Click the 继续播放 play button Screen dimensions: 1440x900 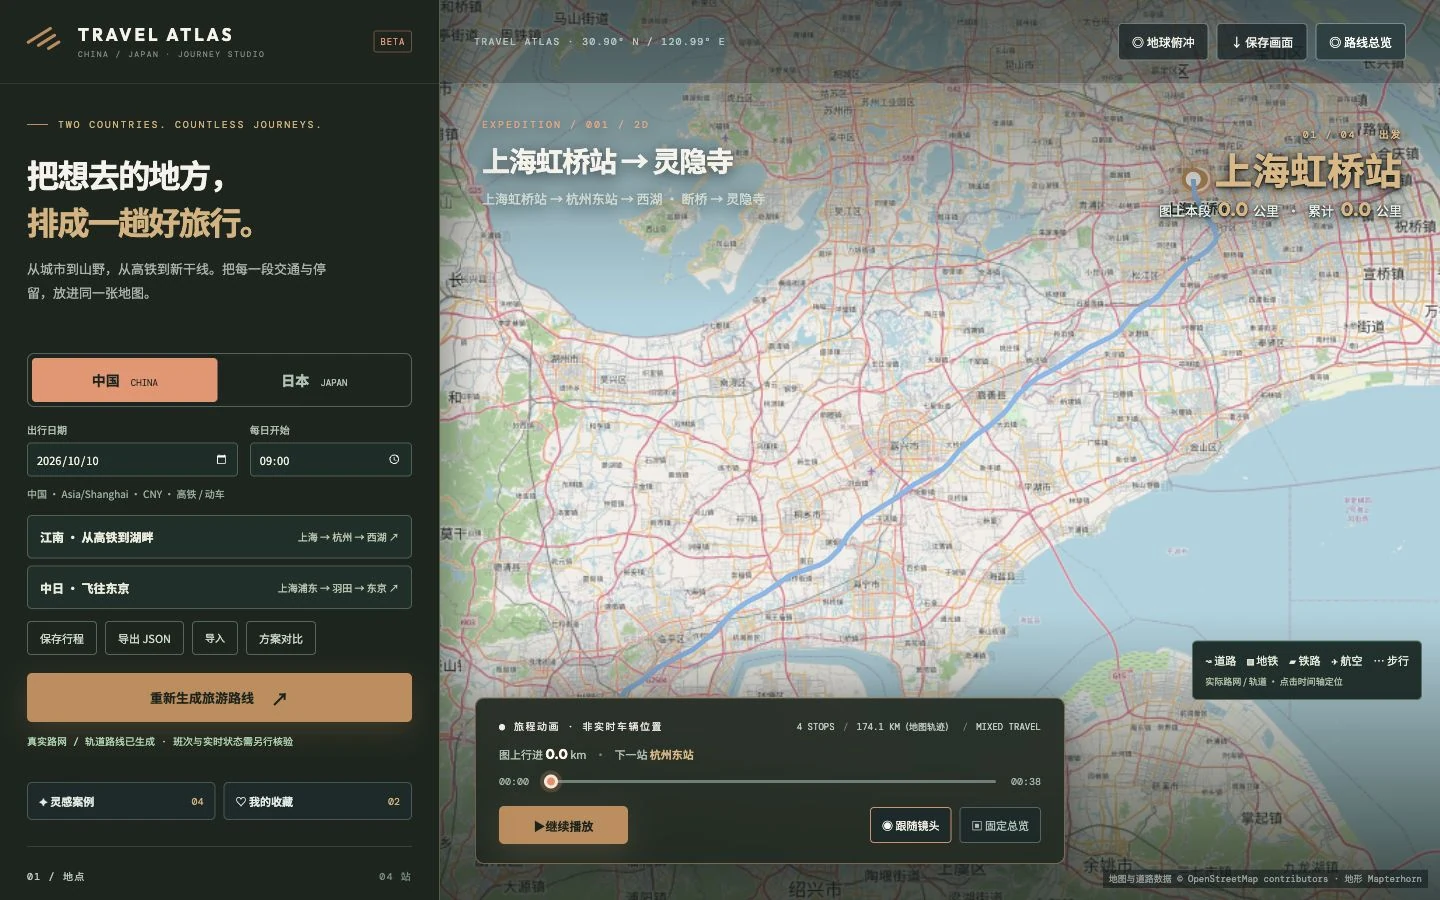563,826
